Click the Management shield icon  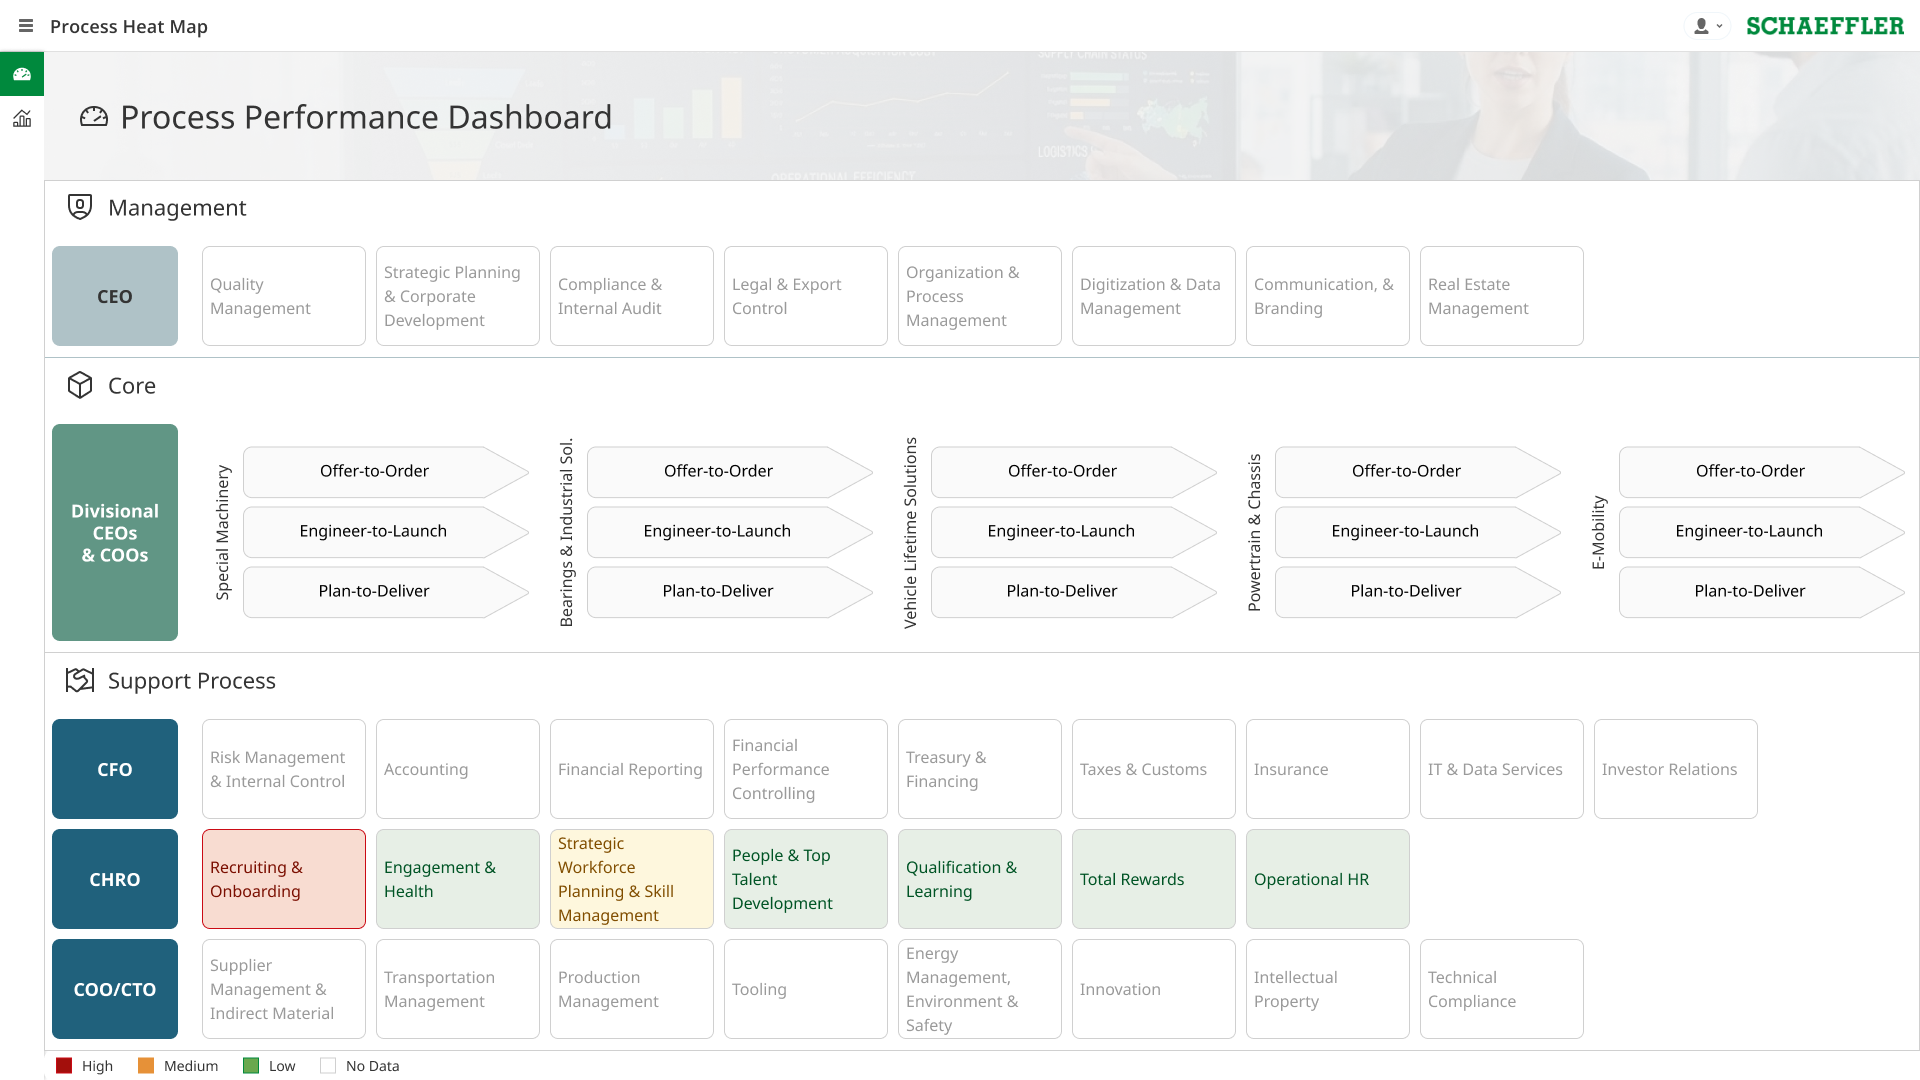point(80,207)
